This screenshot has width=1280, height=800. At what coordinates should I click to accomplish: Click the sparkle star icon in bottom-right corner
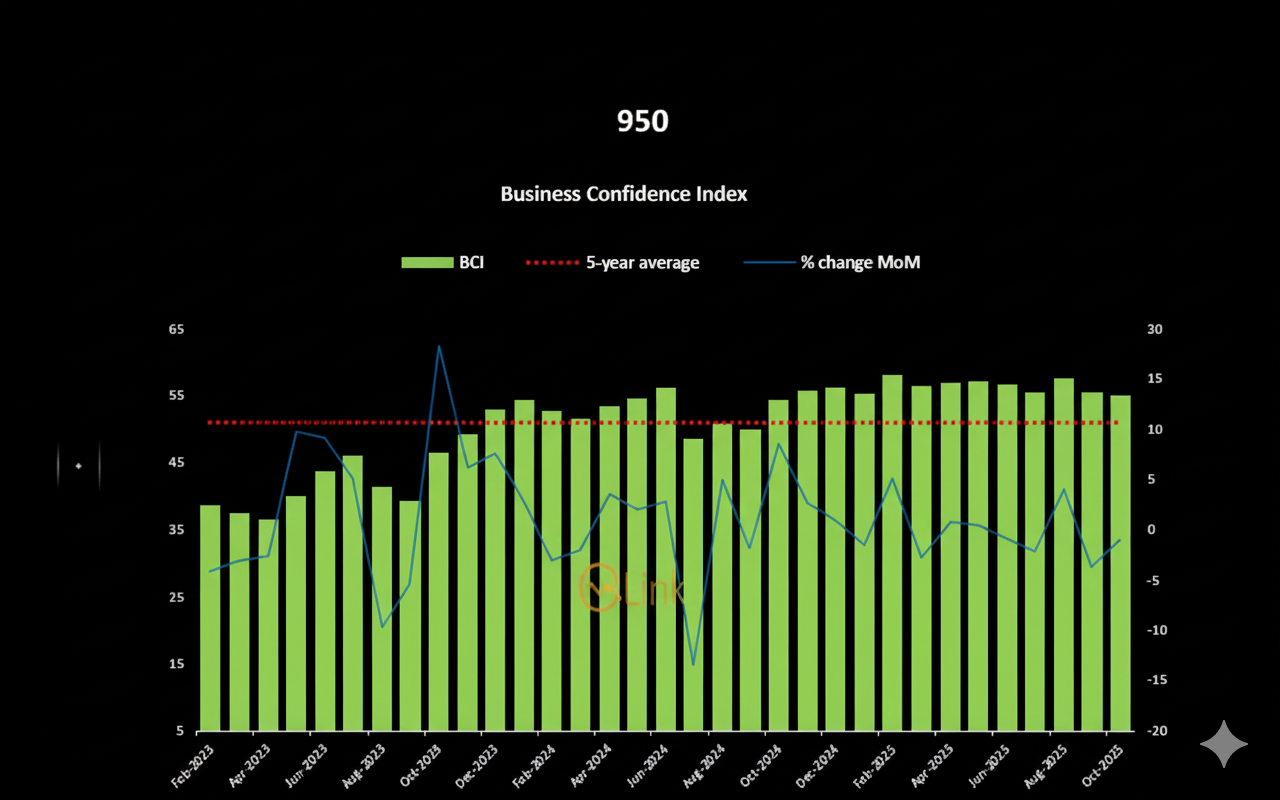coord(1224,744)
